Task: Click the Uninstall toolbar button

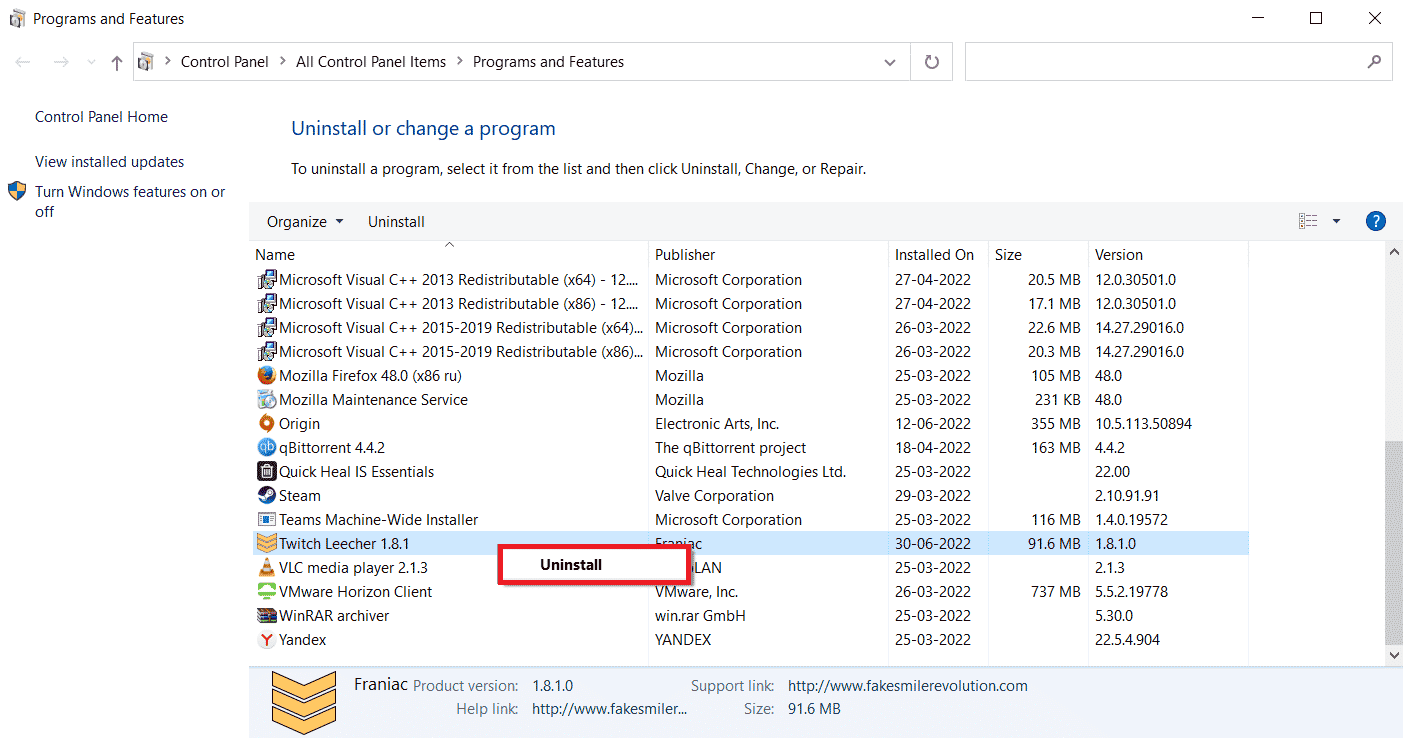Action: pos(396,222)
